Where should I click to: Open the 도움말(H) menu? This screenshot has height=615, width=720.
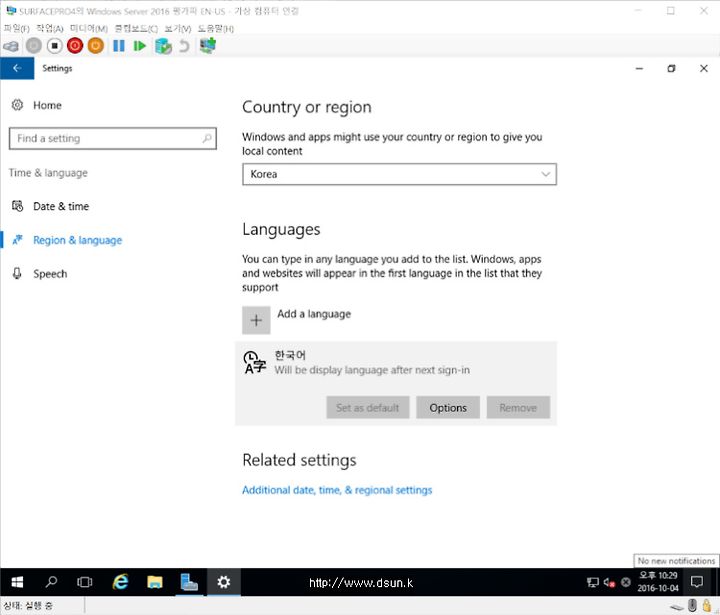(216, 28)
